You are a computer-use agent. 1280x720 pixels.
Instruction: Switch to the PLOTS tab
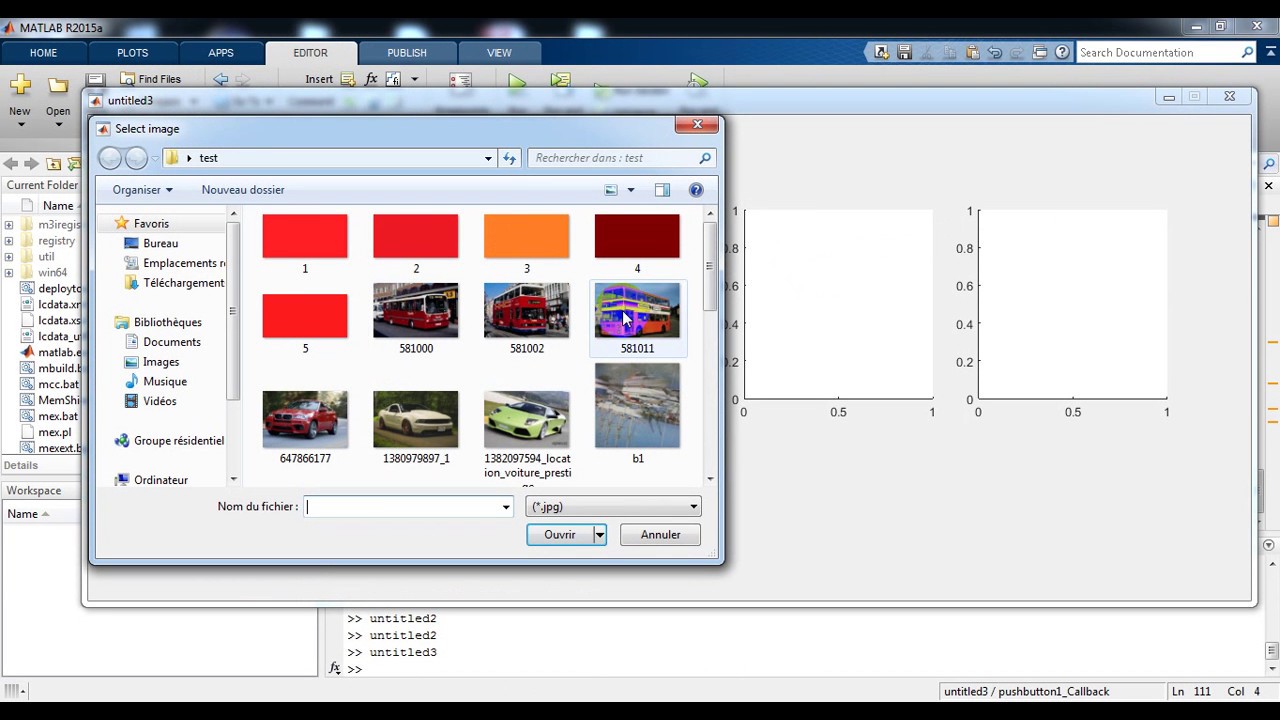coord(132,53)
